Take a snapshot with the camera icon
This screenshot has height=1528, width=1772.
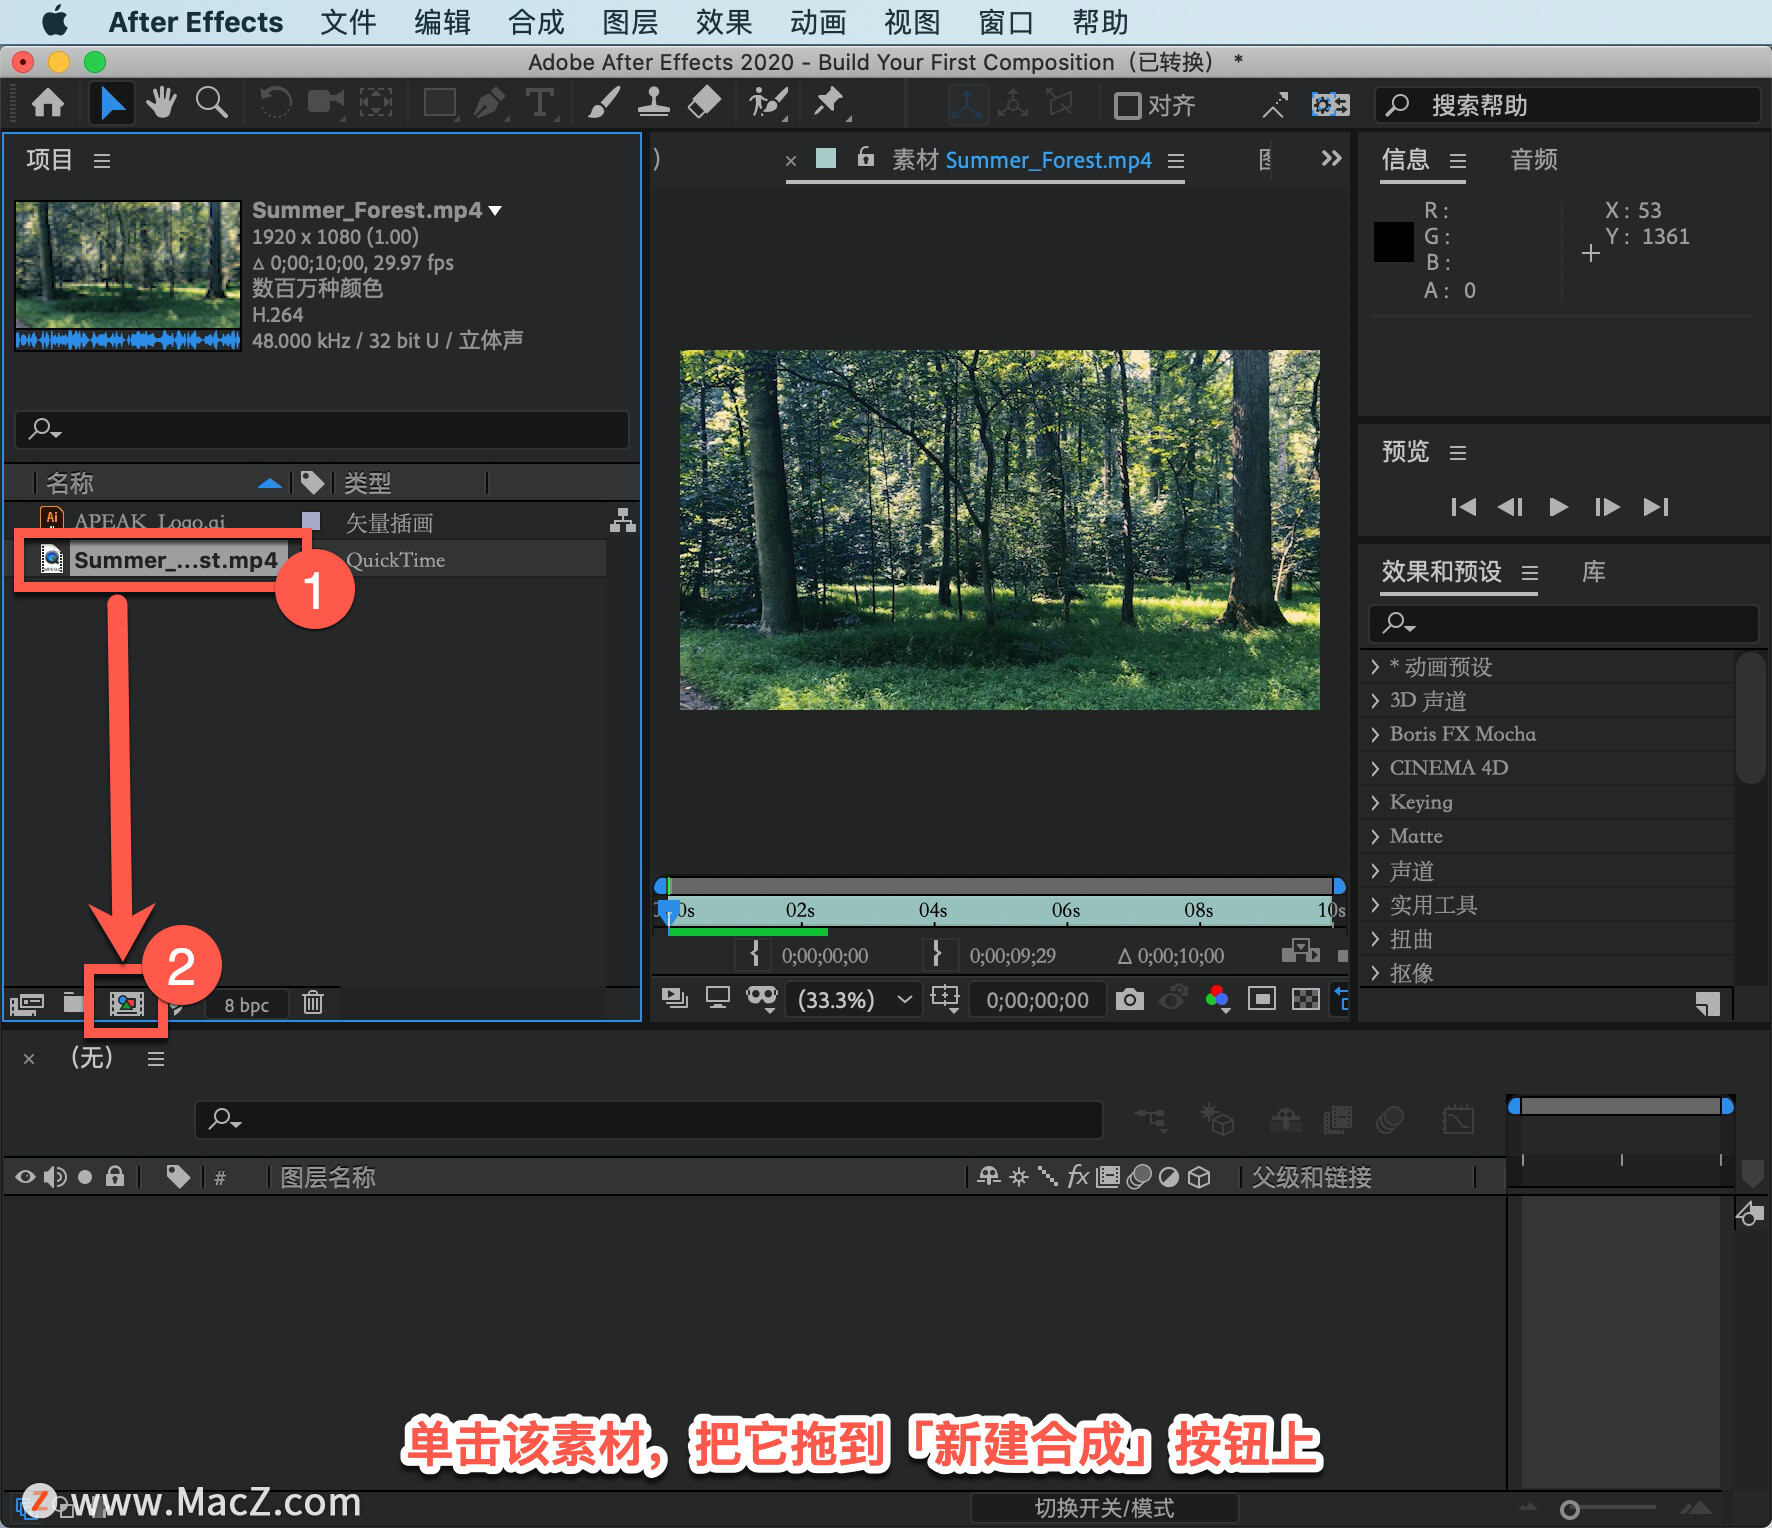(x=1130, y=999)
